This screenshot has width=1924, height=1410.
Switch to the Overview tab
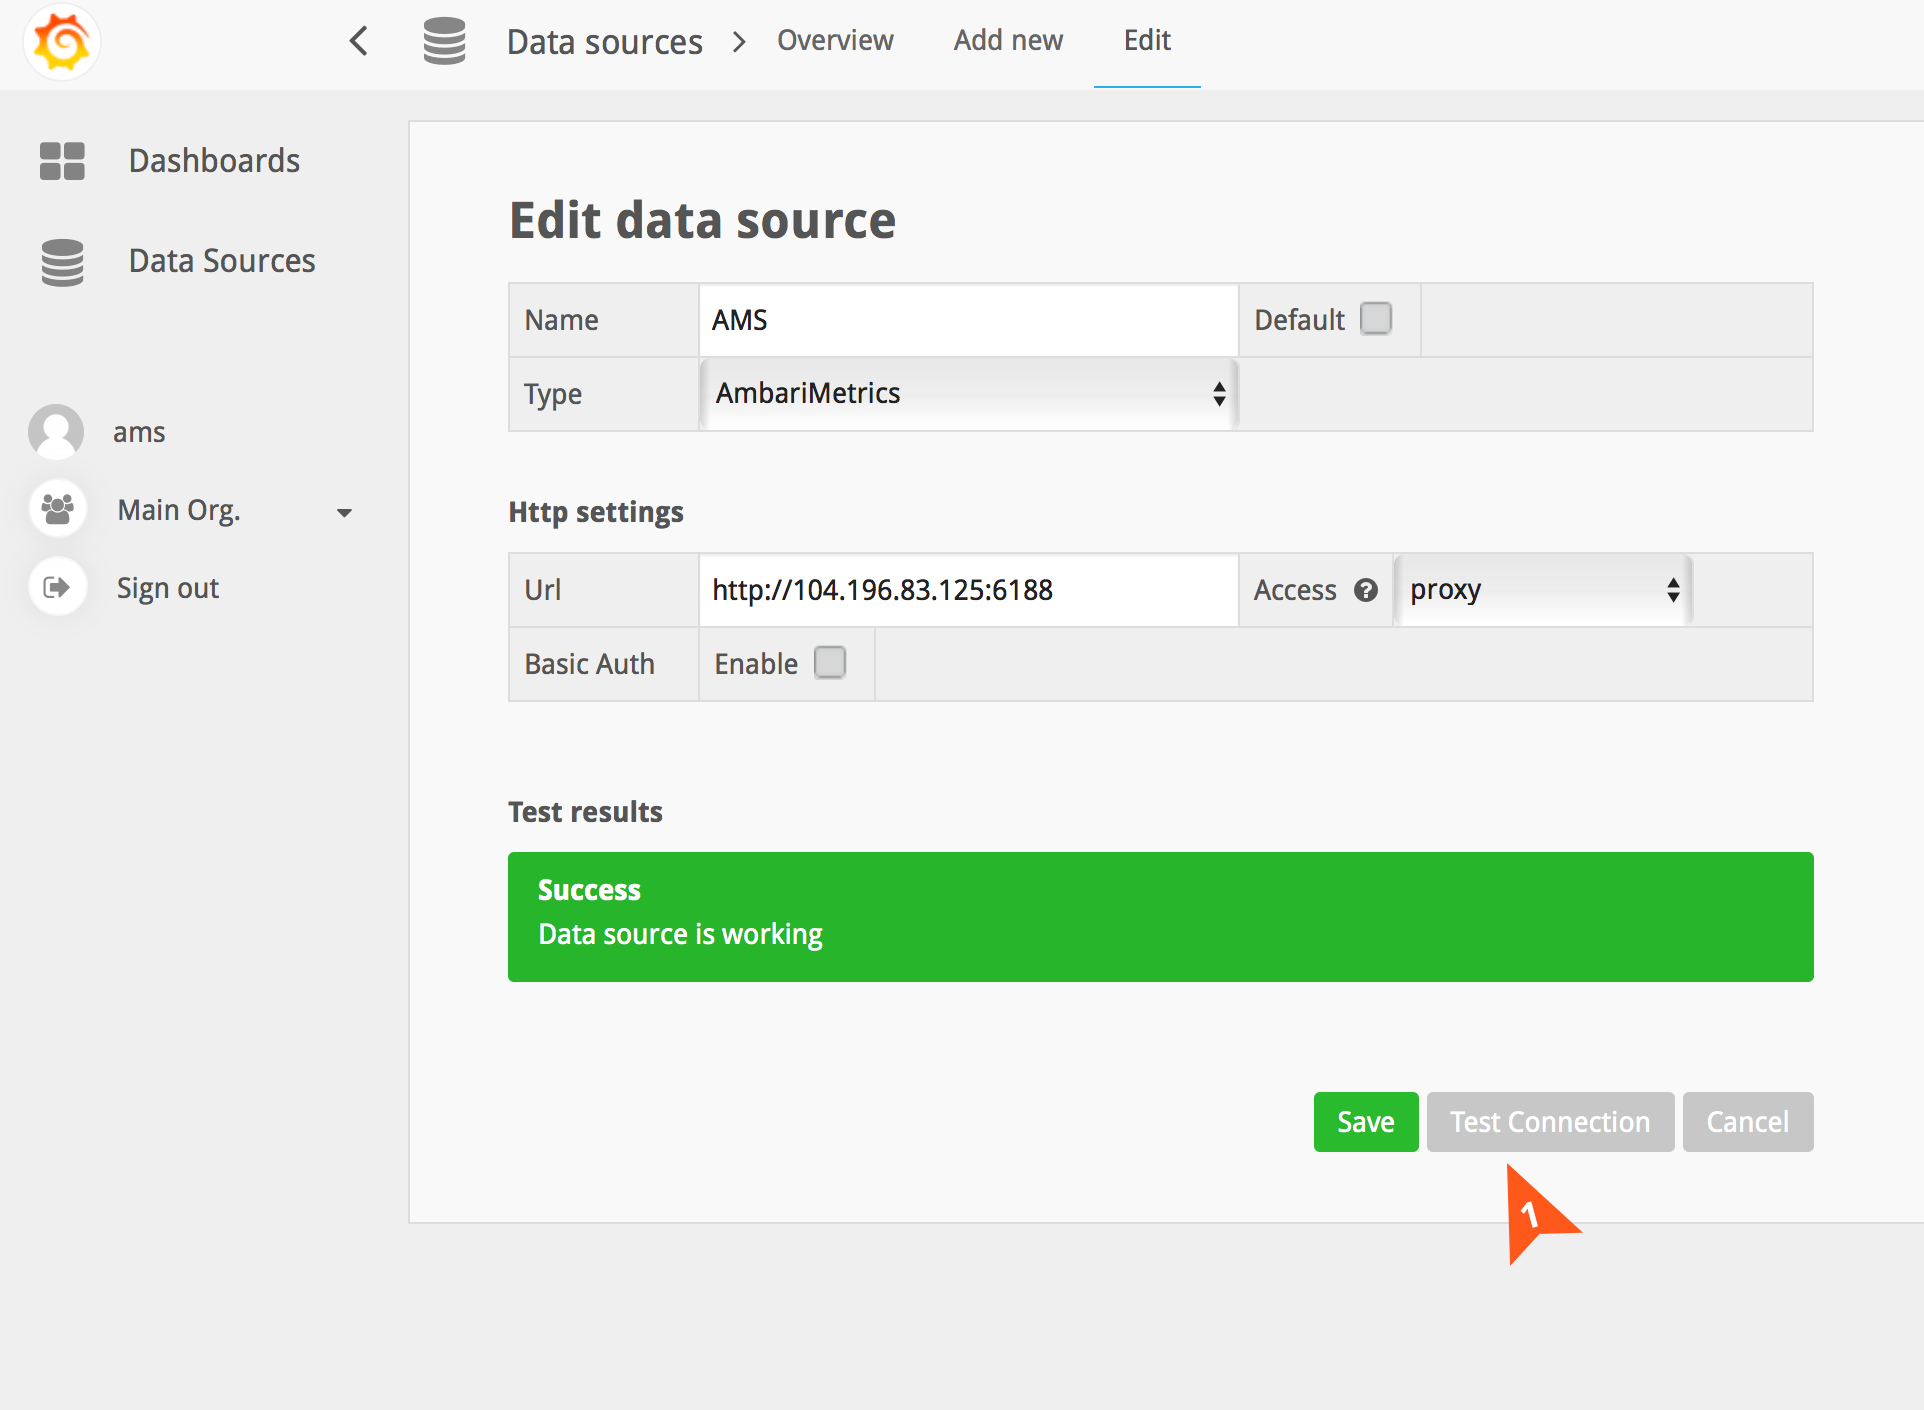[835, 41]
